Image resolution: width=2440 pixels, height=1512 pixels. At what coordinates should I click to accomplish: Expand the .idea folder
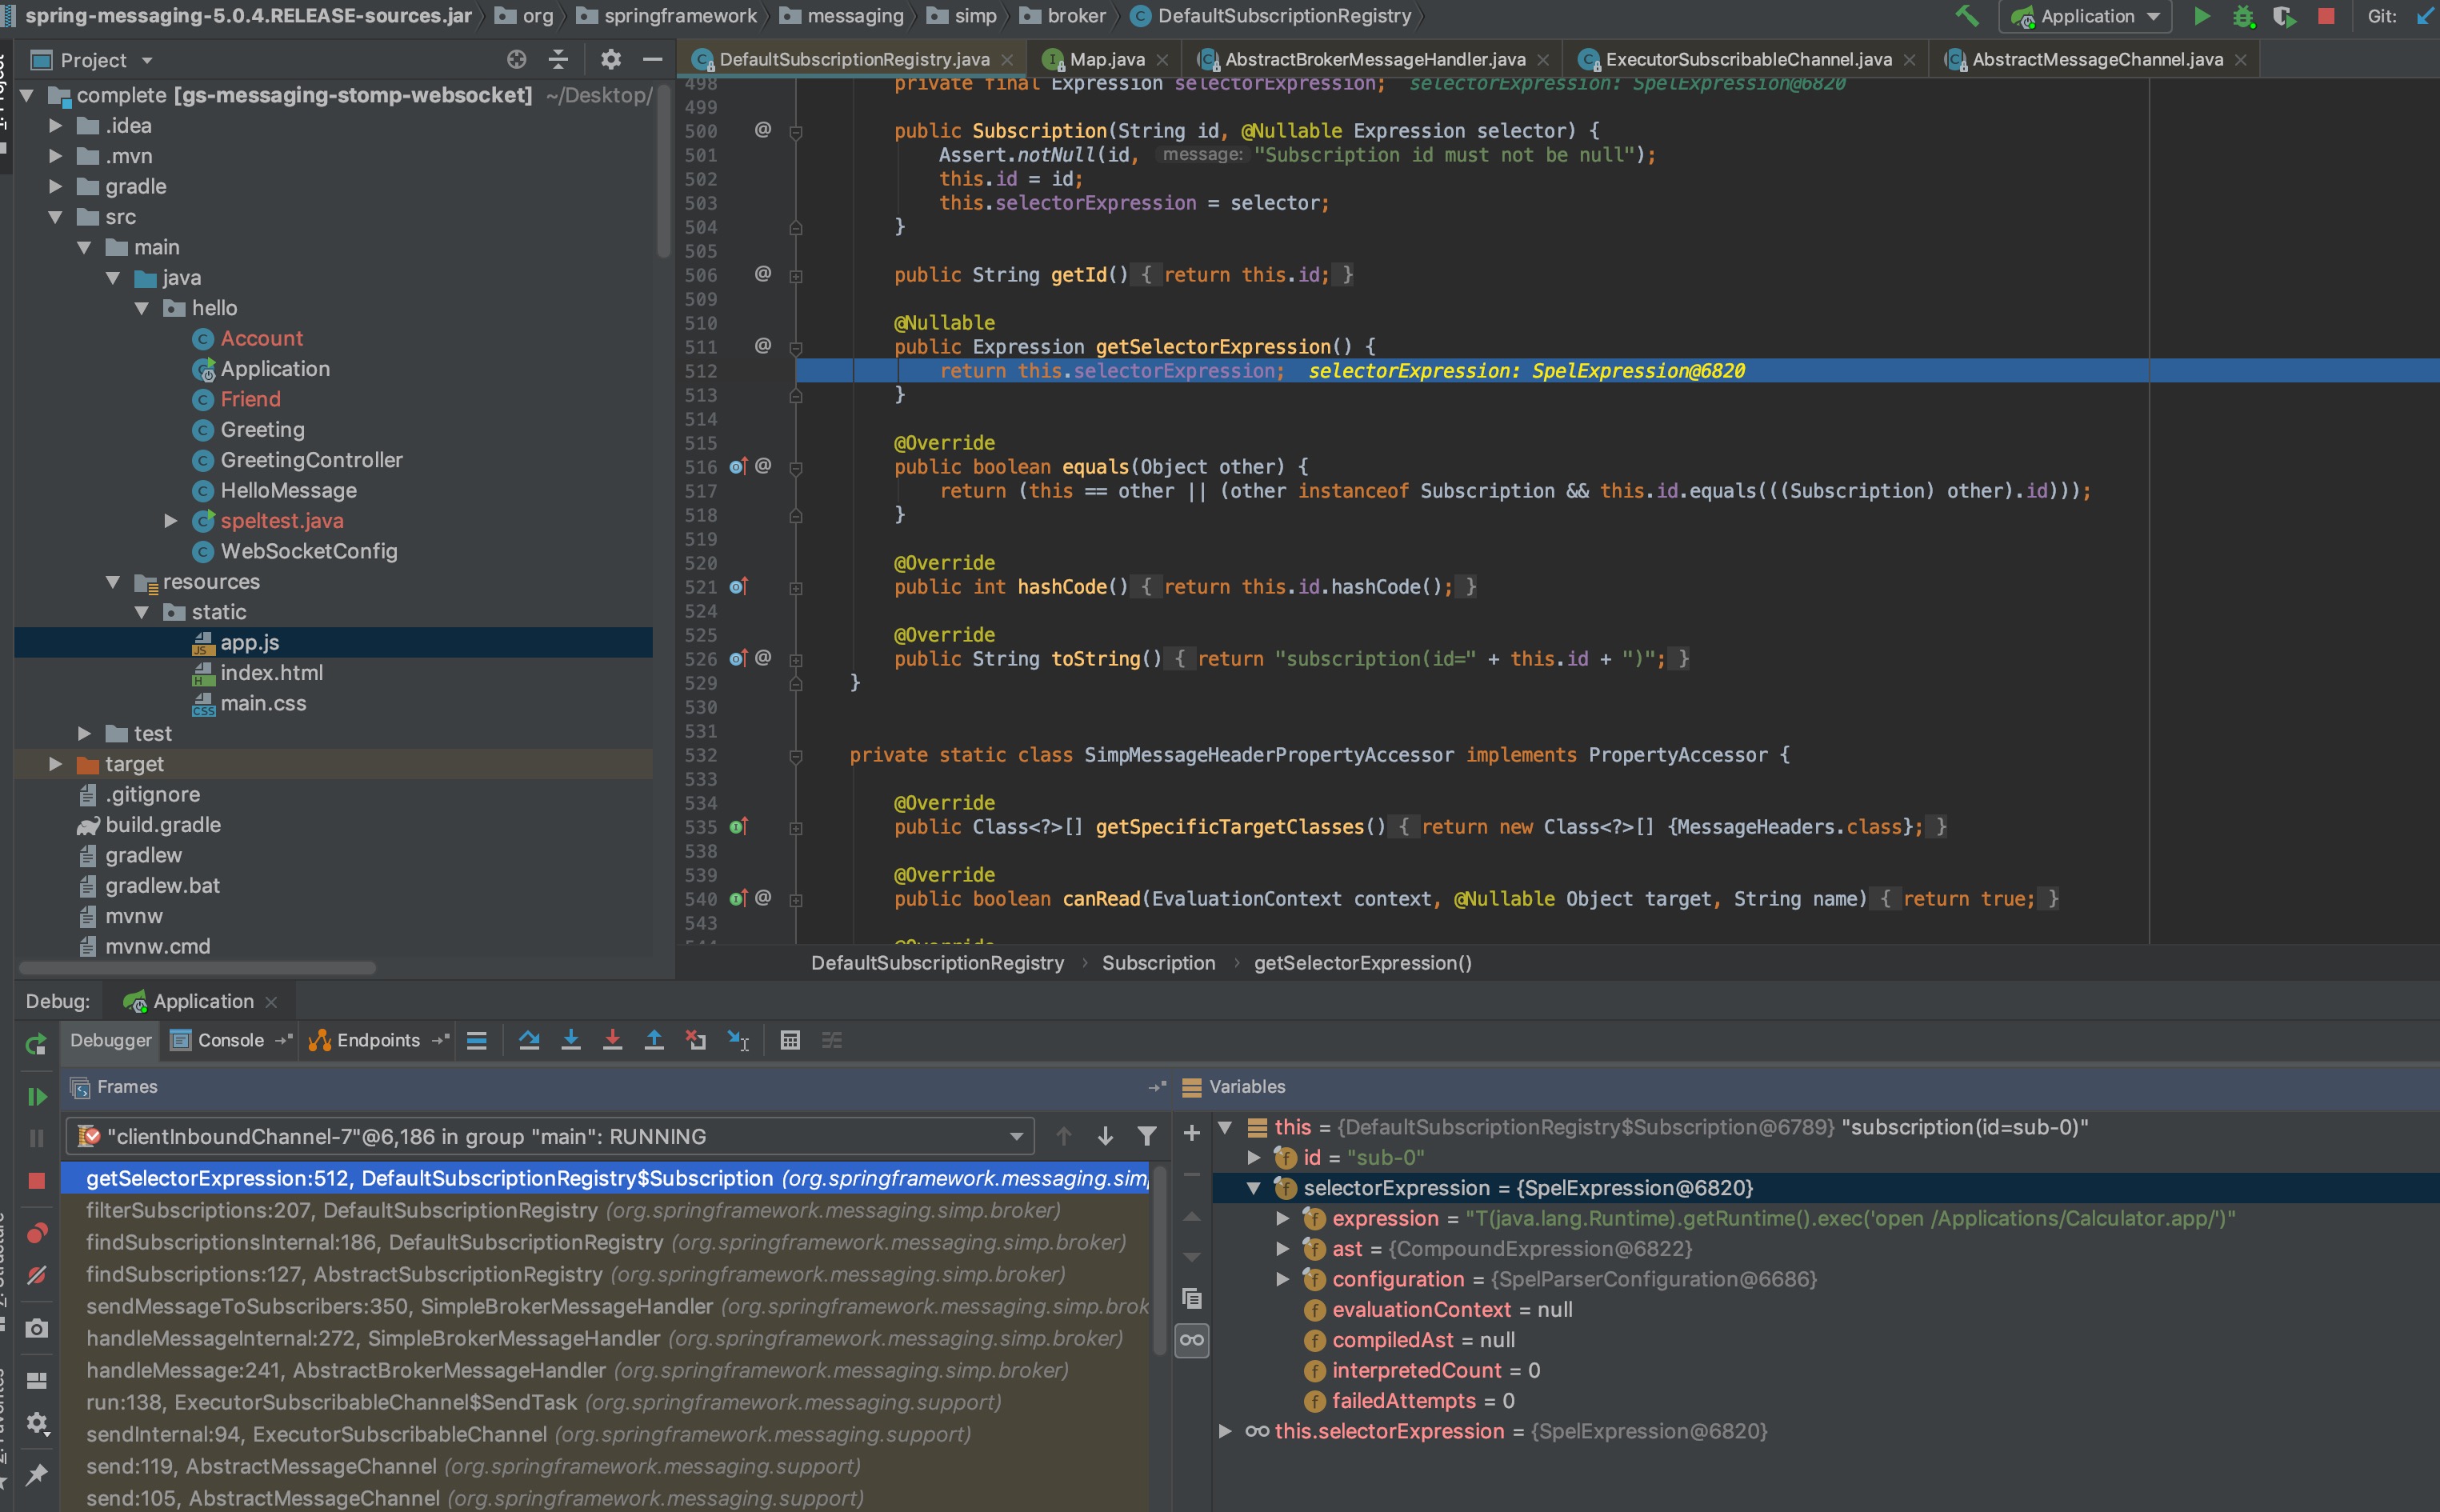(56, 126)
